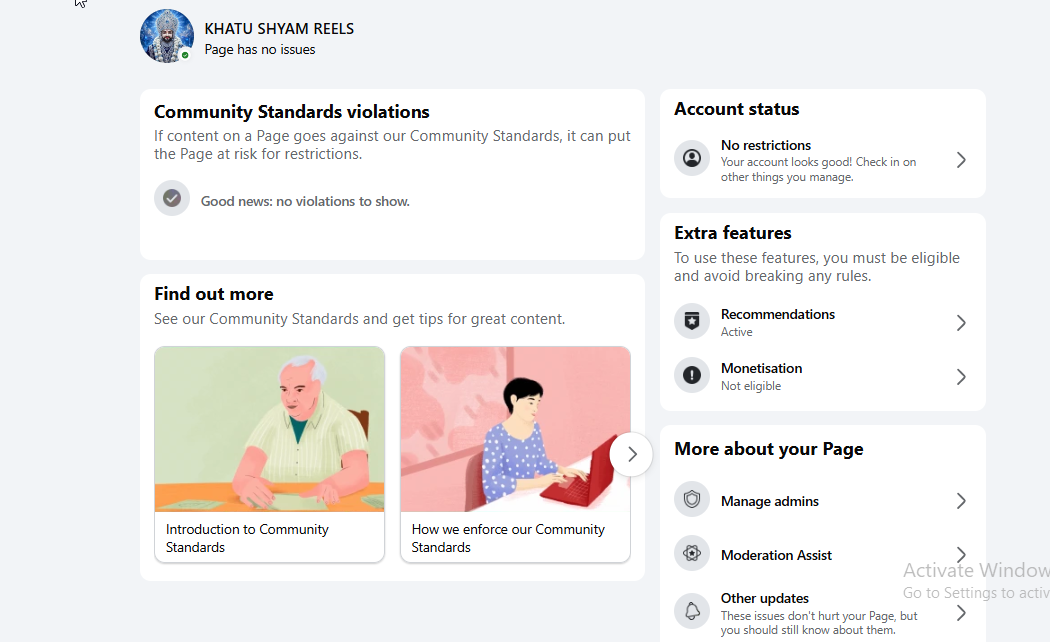Screen dimensions: 1050x642
Task: Click the KHATU SHYAM REELS profile picture
Action: (x=167, y=36)
